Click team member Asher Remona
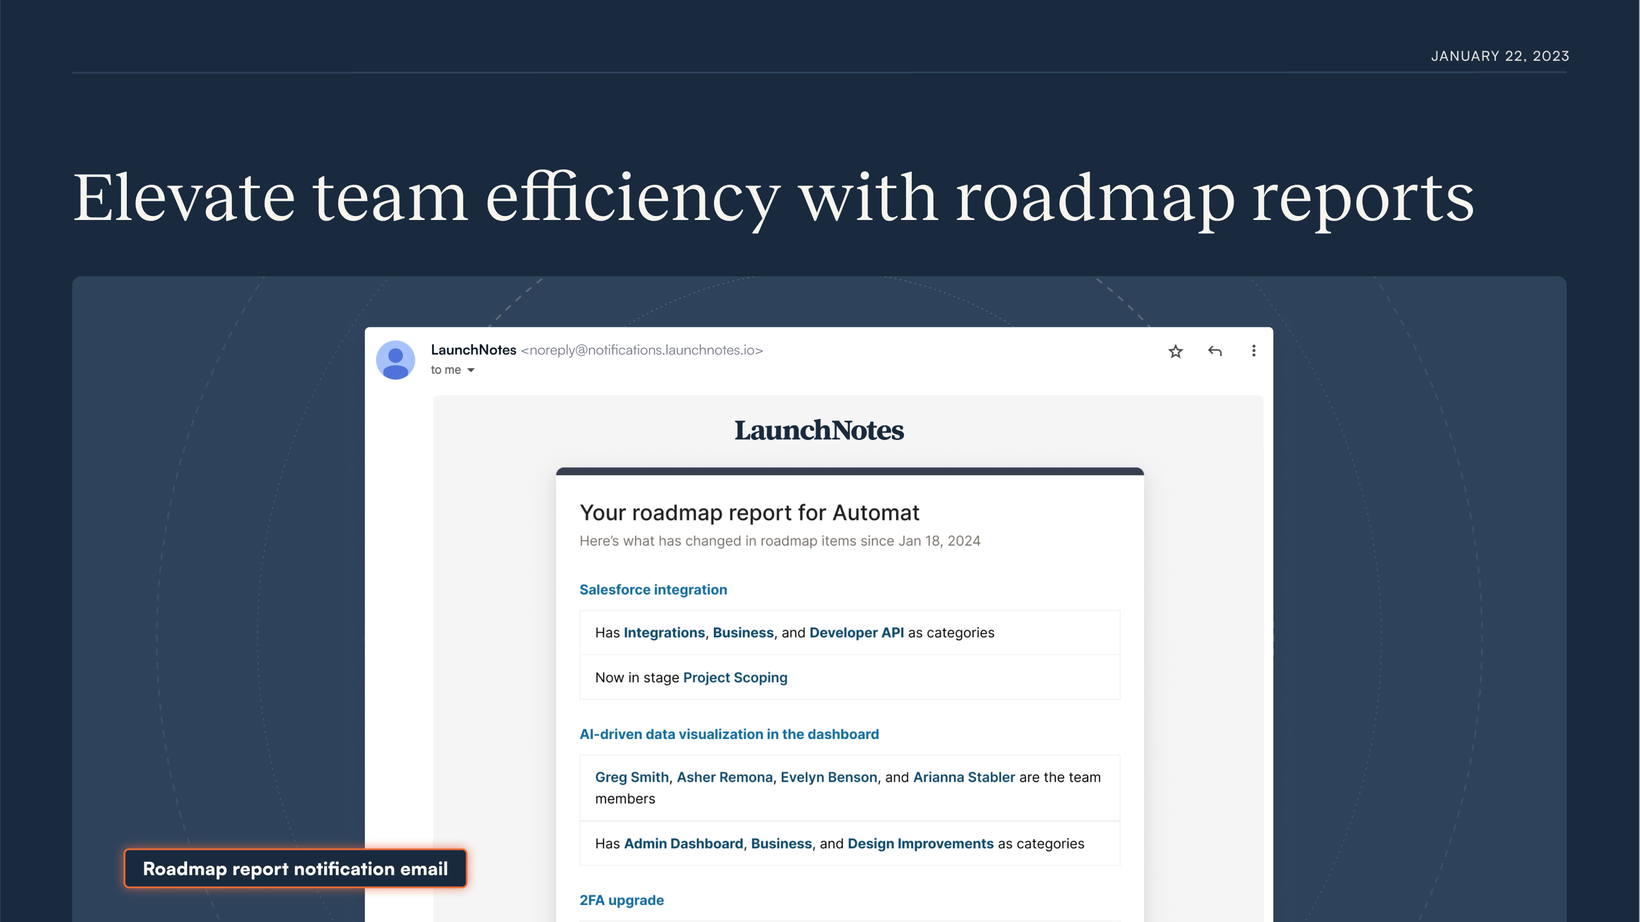This screenshot has height=922, width=1640. [725, 777]
